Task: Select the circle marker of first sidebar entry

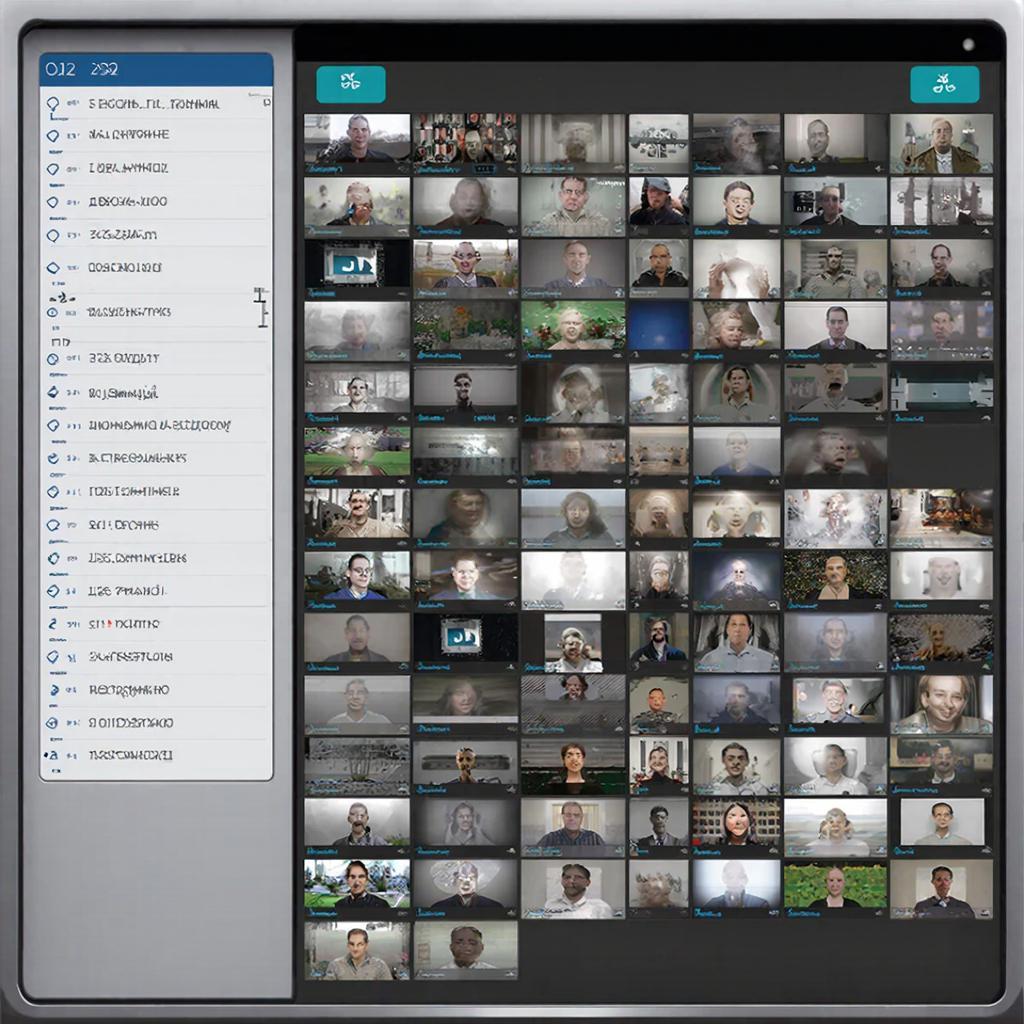Action: point(53,103)
